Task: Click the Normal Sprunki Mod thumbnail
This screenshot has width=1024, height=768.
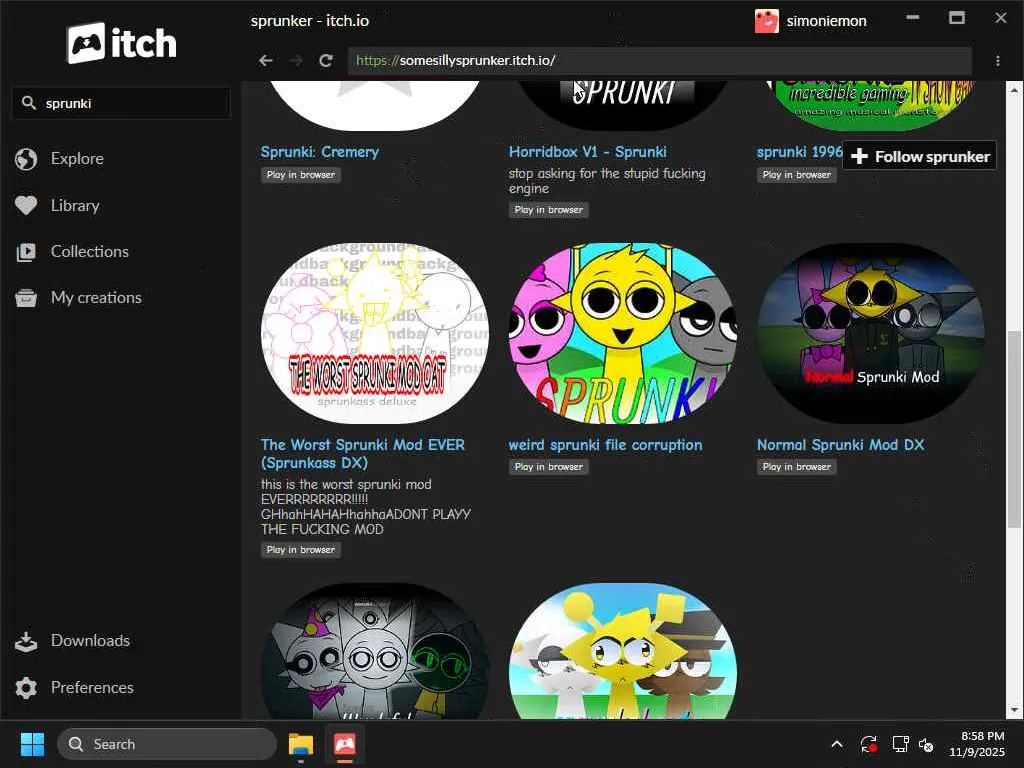Action: point(871,334)
